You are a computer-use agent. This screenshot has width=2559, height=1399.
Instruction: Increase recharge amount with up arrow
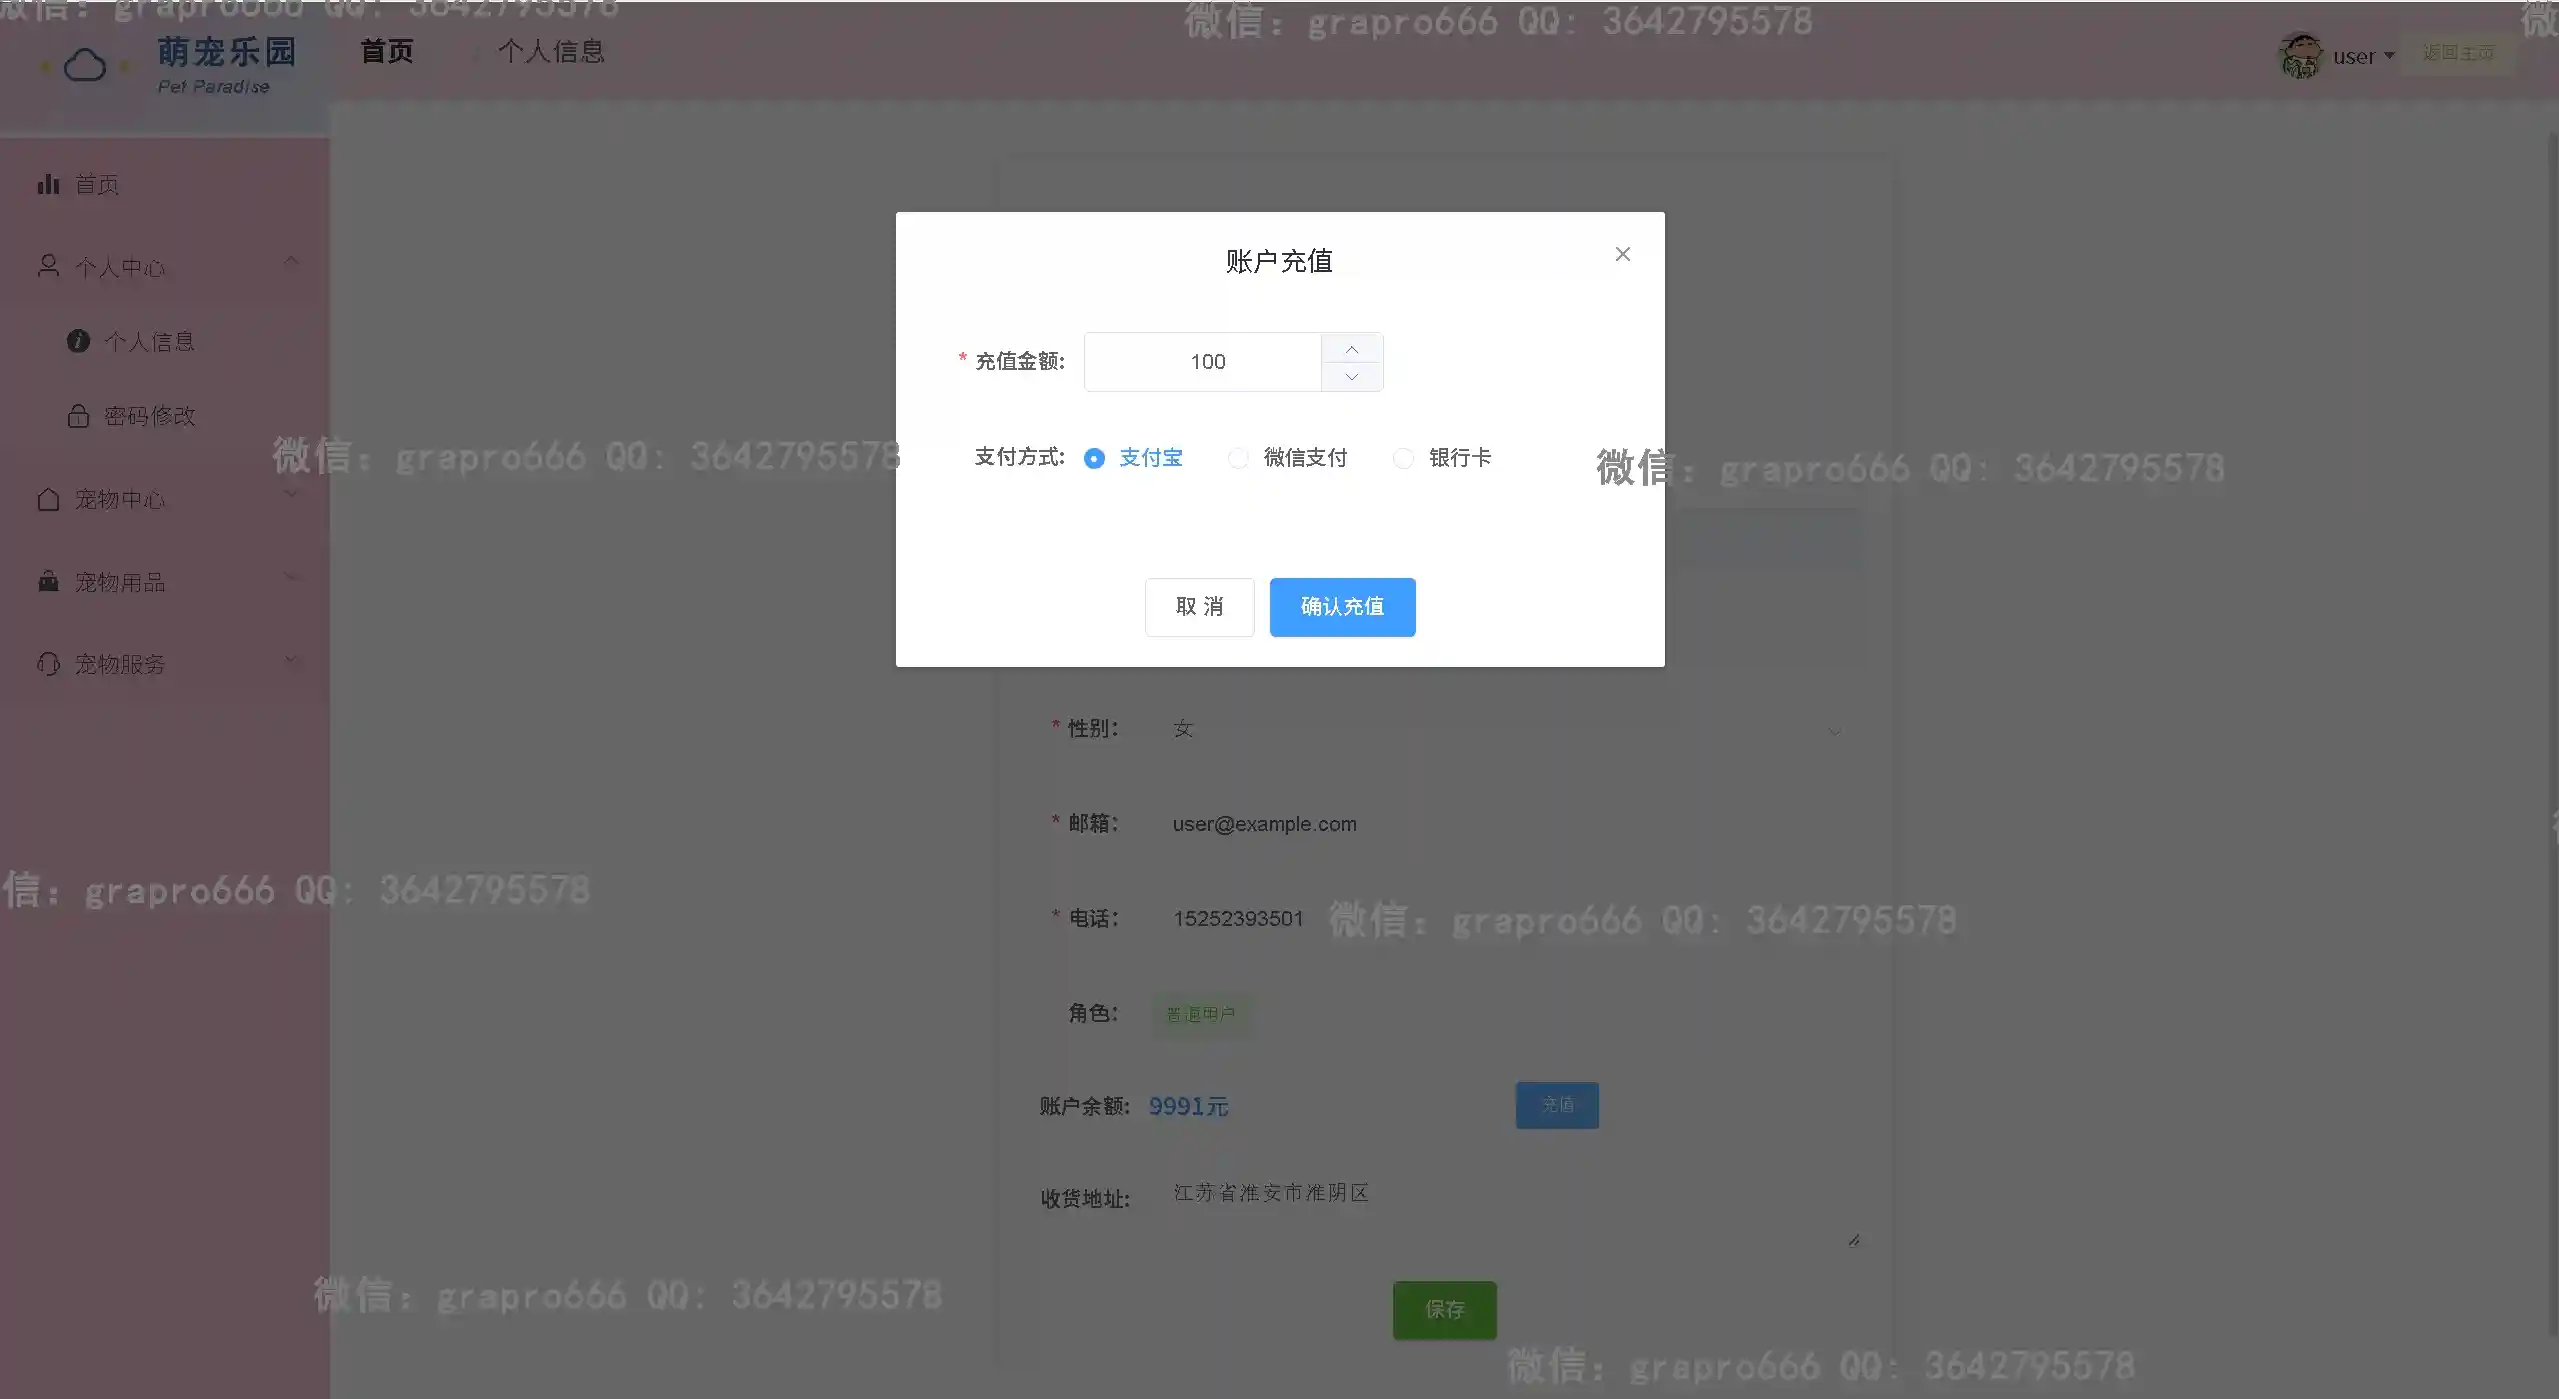click(x=1351, y=348)
